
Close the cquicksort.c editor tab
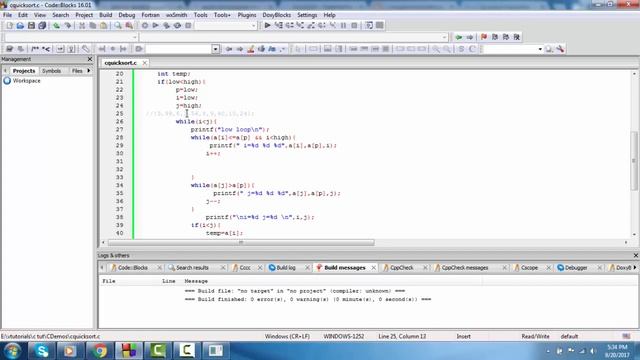[144, 63]
